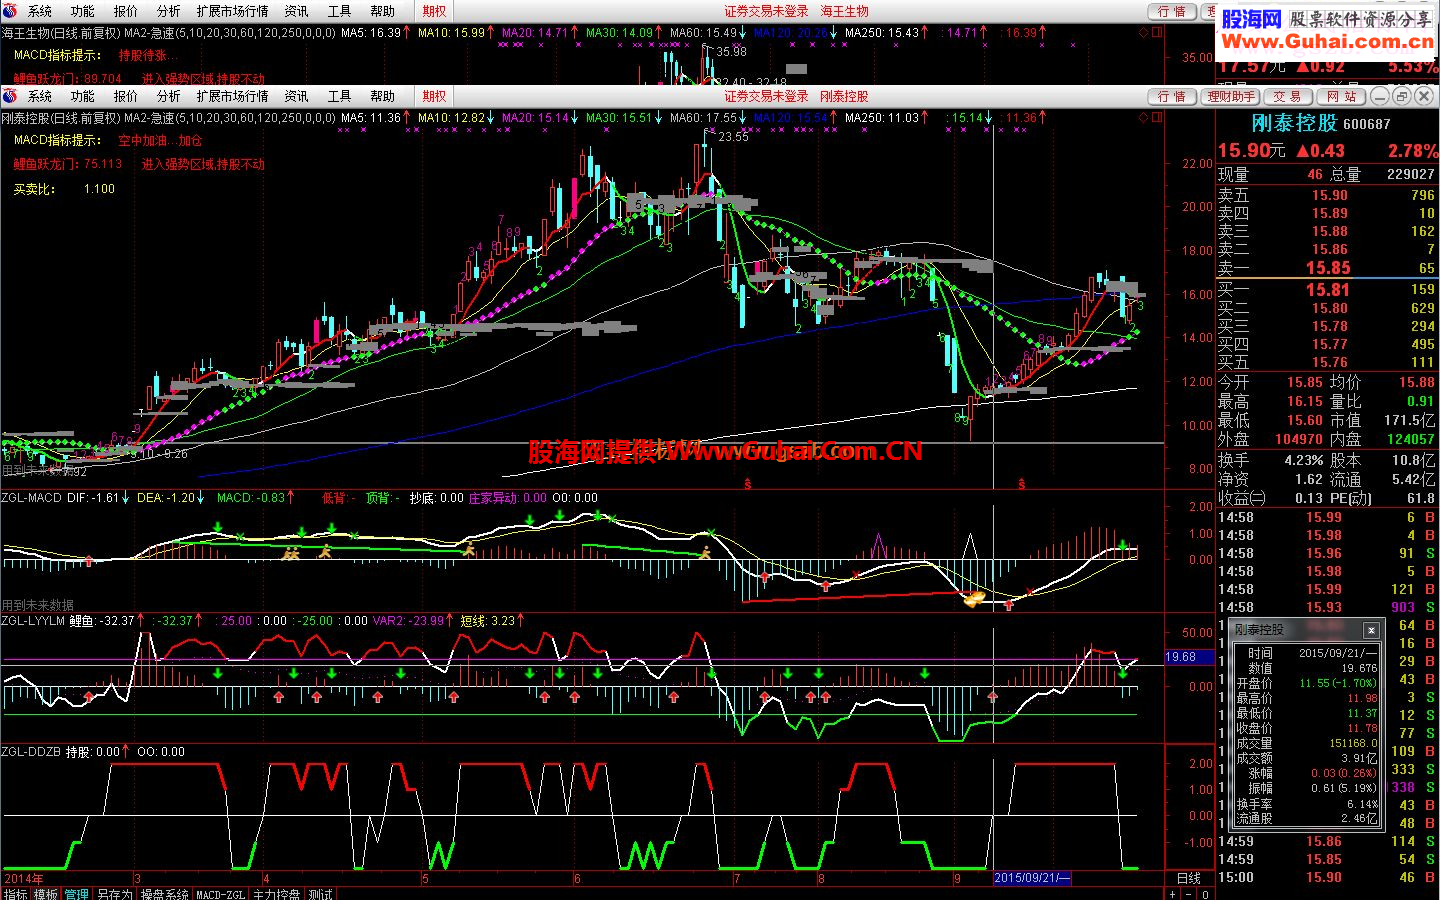Select 操盘系统 tab at bottom
This screenshot has width=1440, height=900.
[164, 894]
